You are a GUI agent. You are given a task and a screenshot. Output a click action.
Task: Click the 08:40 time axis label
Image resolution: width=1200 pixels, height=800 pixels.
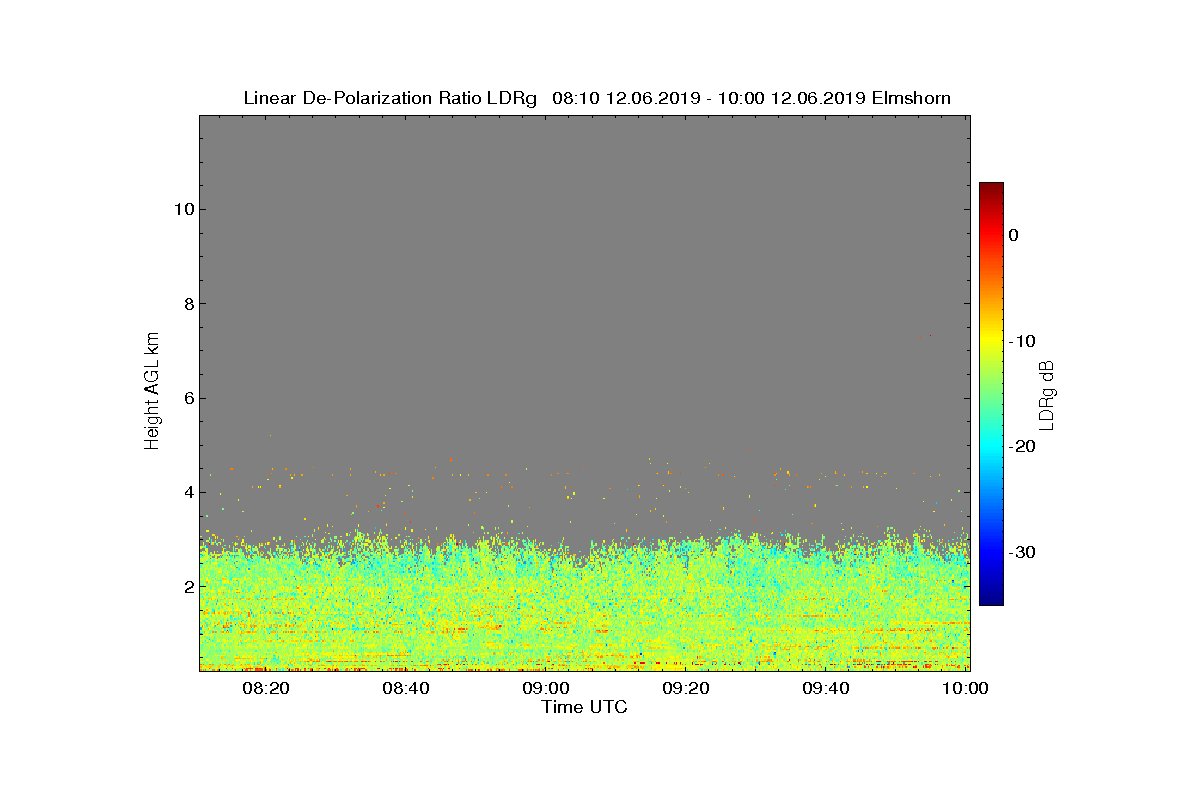(407, 688)
